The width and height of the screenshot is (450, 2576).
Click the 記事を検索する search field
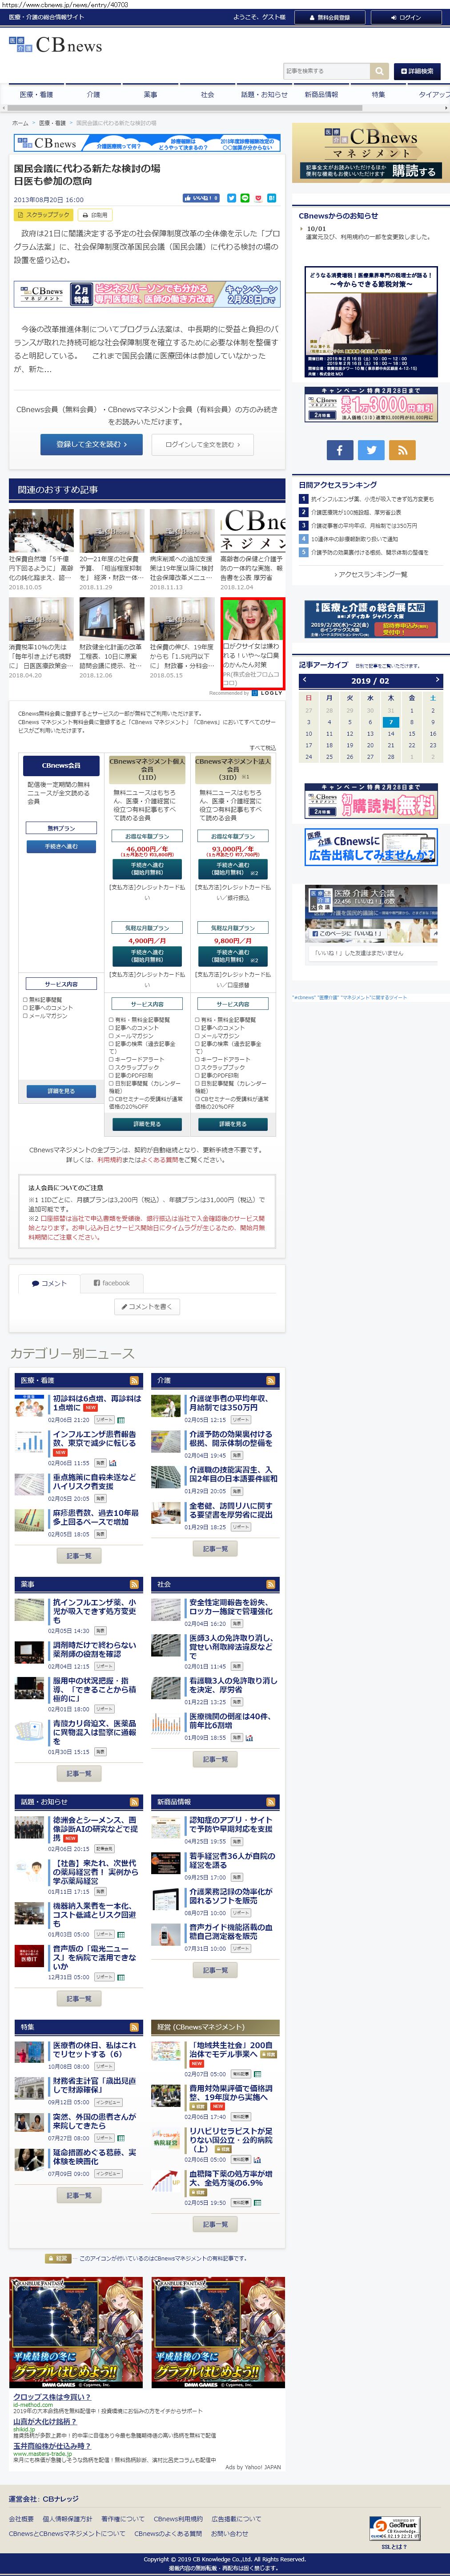(326, 71)
